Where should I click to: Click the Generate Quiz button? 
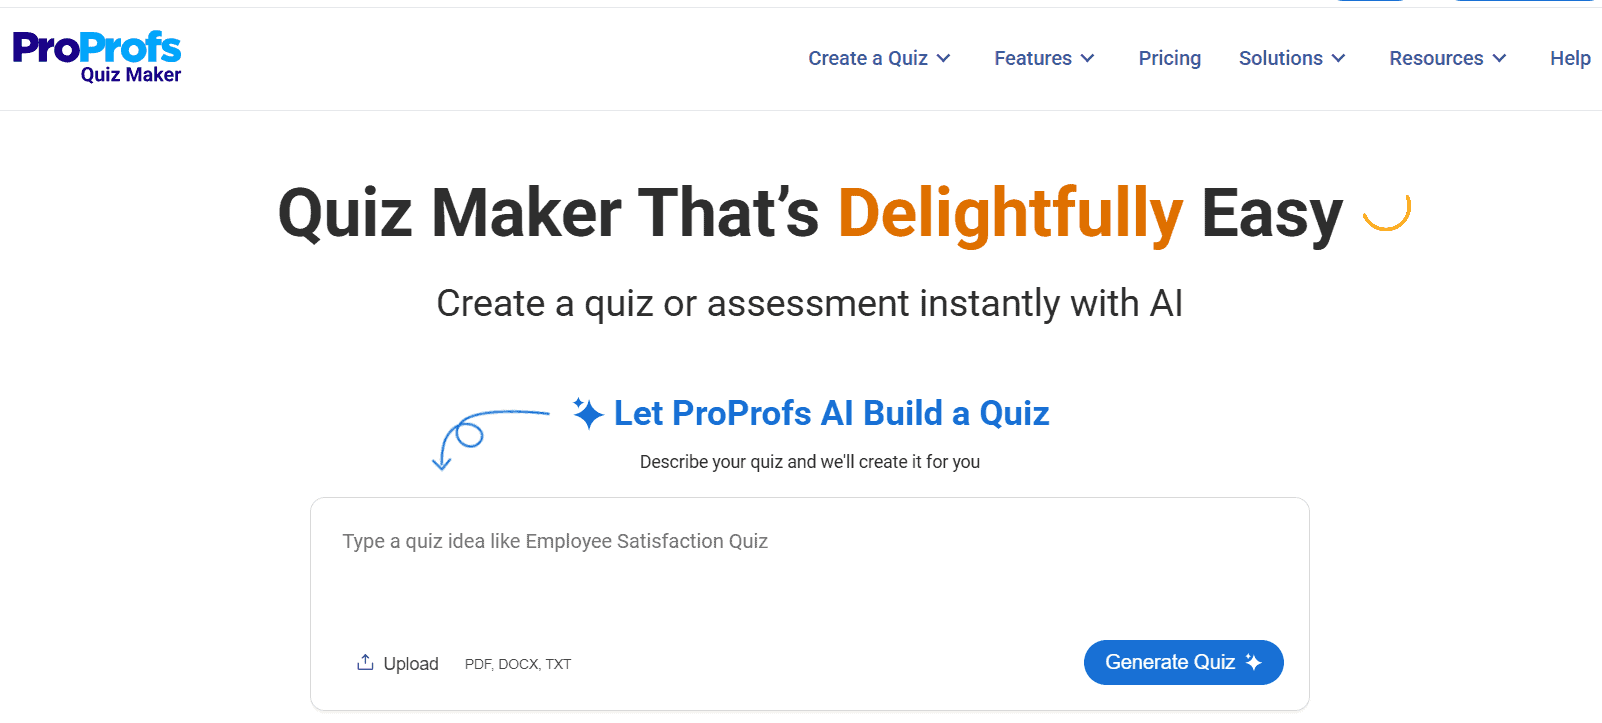(x=1183, y=662)
